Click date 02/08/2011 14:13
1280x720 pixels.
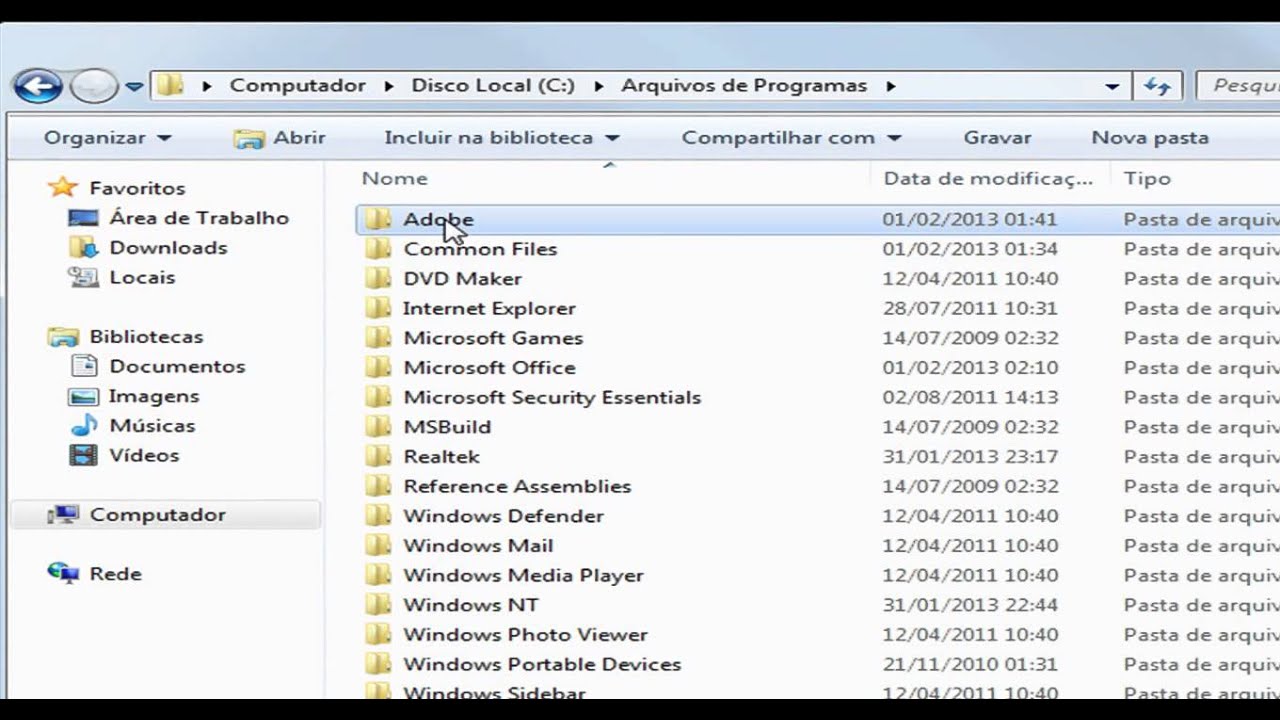(x=970, y=397)
